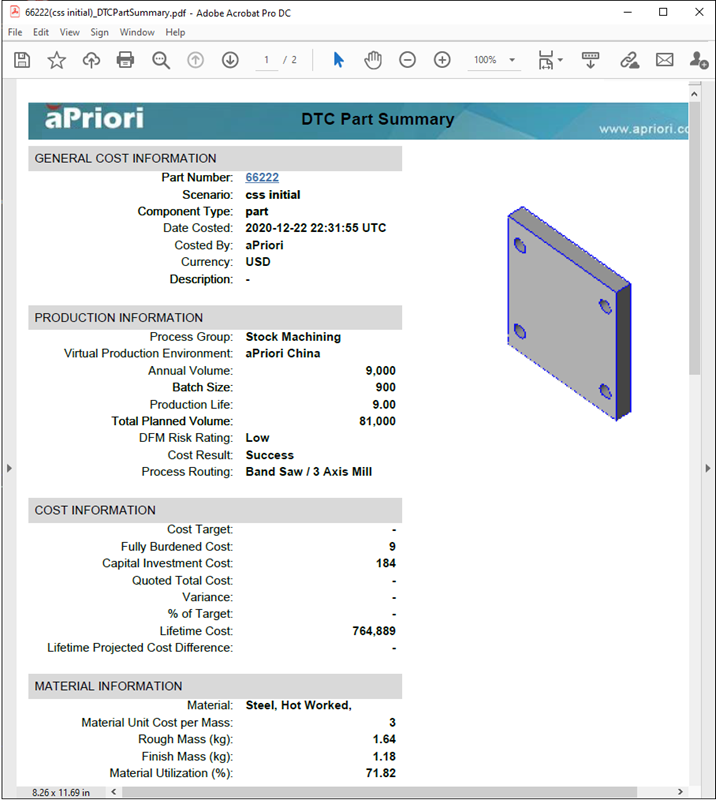Open the fit page options tool
The image size is (716, 800).
pyautogui.click(x=550, y=60)
